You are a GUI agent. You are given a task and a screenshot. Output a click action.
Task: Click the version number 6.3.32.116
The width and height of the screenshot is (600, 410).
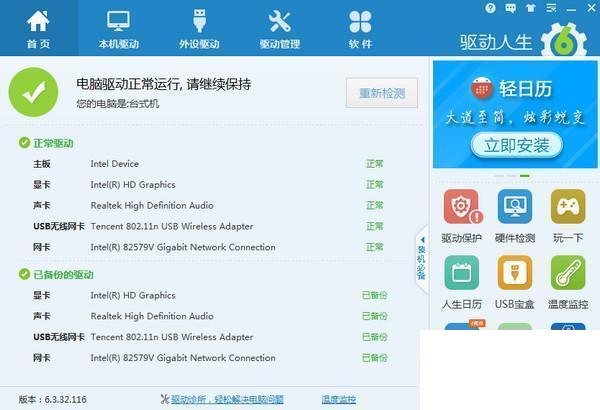point(65,400)
